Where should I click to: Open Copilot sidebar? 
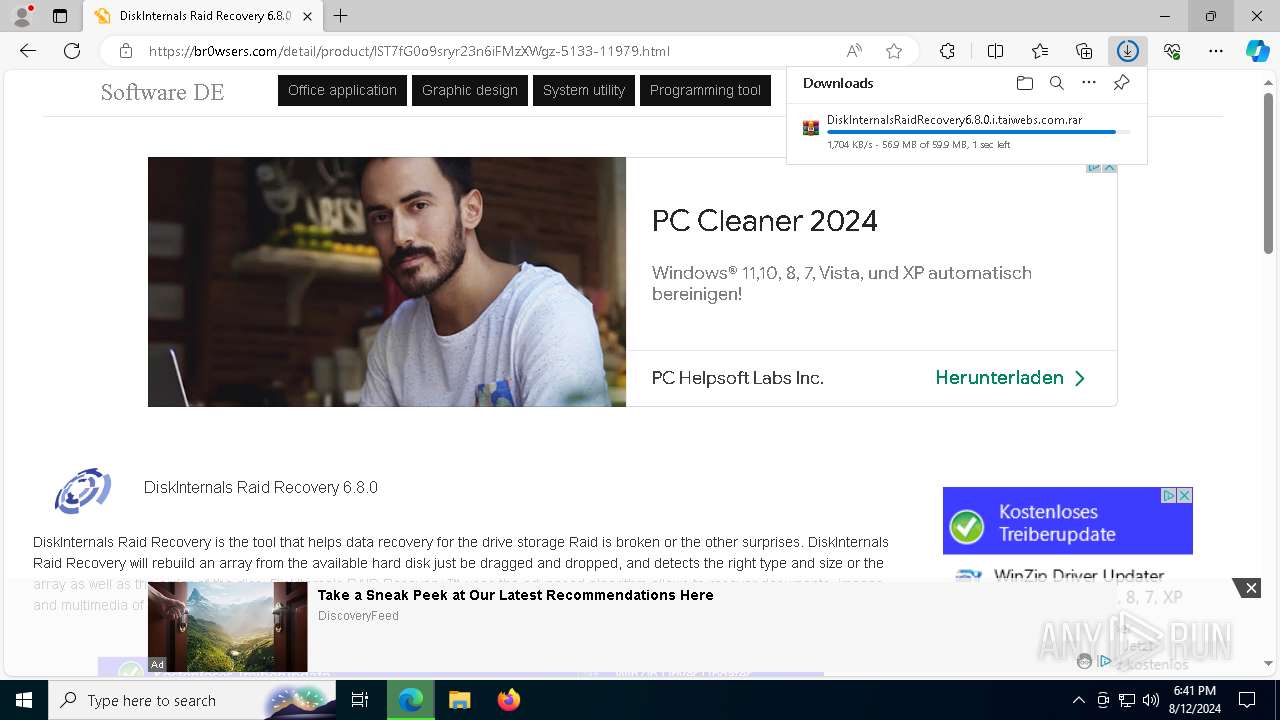point(1258,51)
